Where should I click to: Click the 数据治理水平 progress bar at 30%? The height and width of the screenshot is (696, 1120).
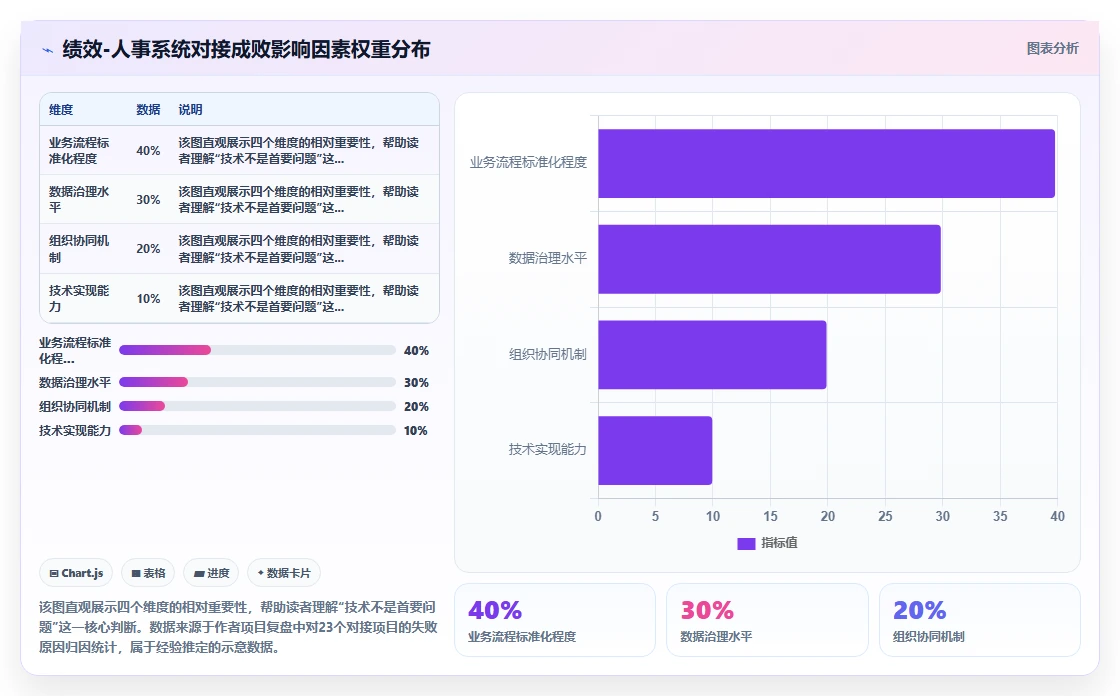coord(257,382)
